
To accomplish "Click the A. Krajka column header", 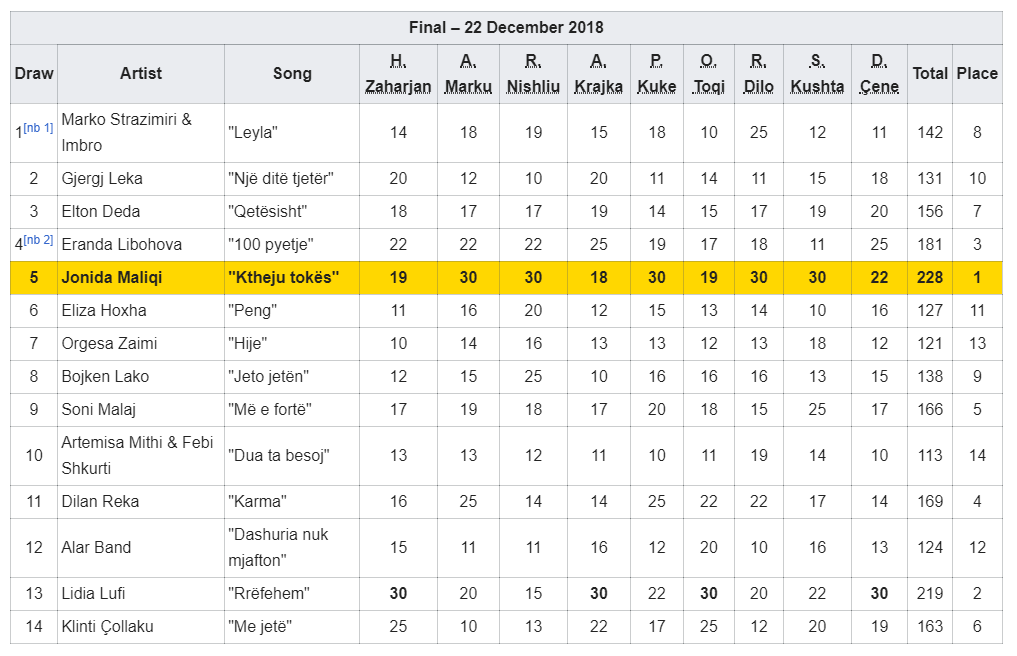I will [598, 74].
